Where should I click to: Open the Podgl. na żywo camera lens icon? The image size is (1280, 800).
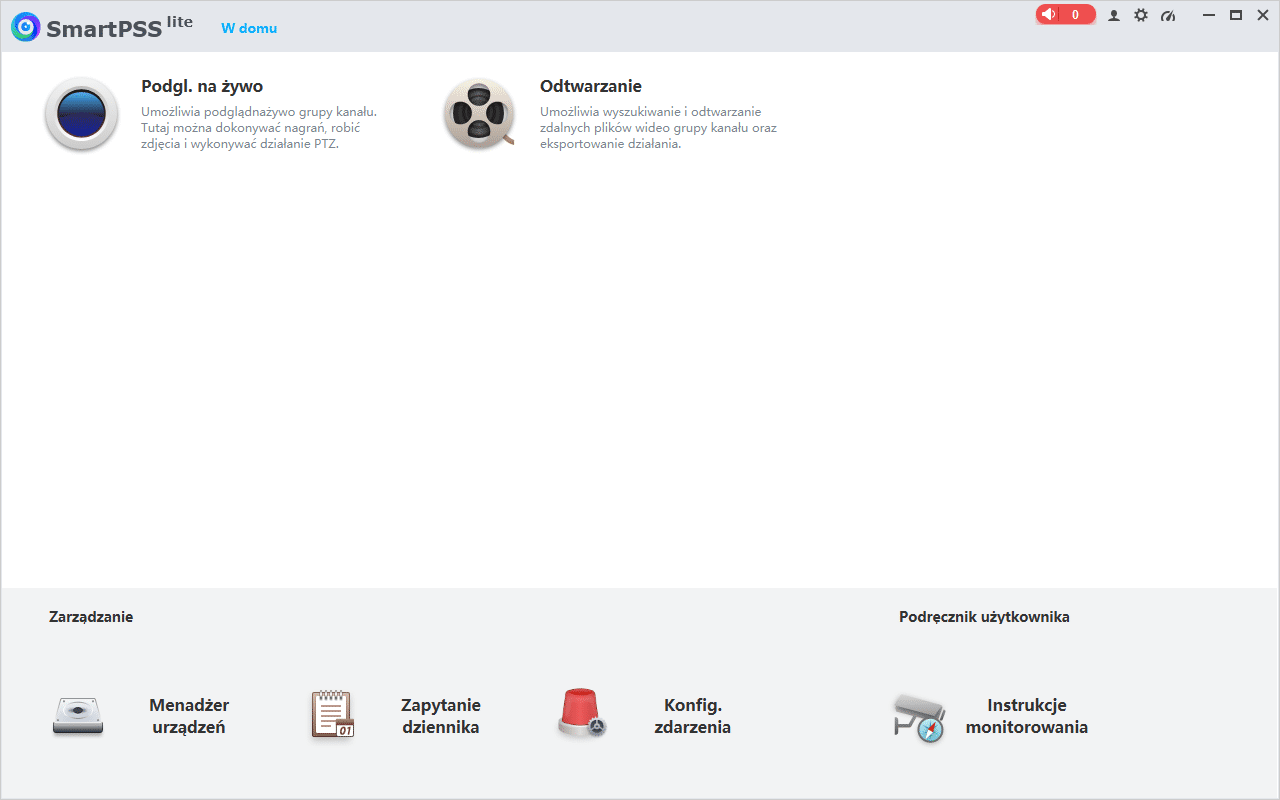pos(81,114)
